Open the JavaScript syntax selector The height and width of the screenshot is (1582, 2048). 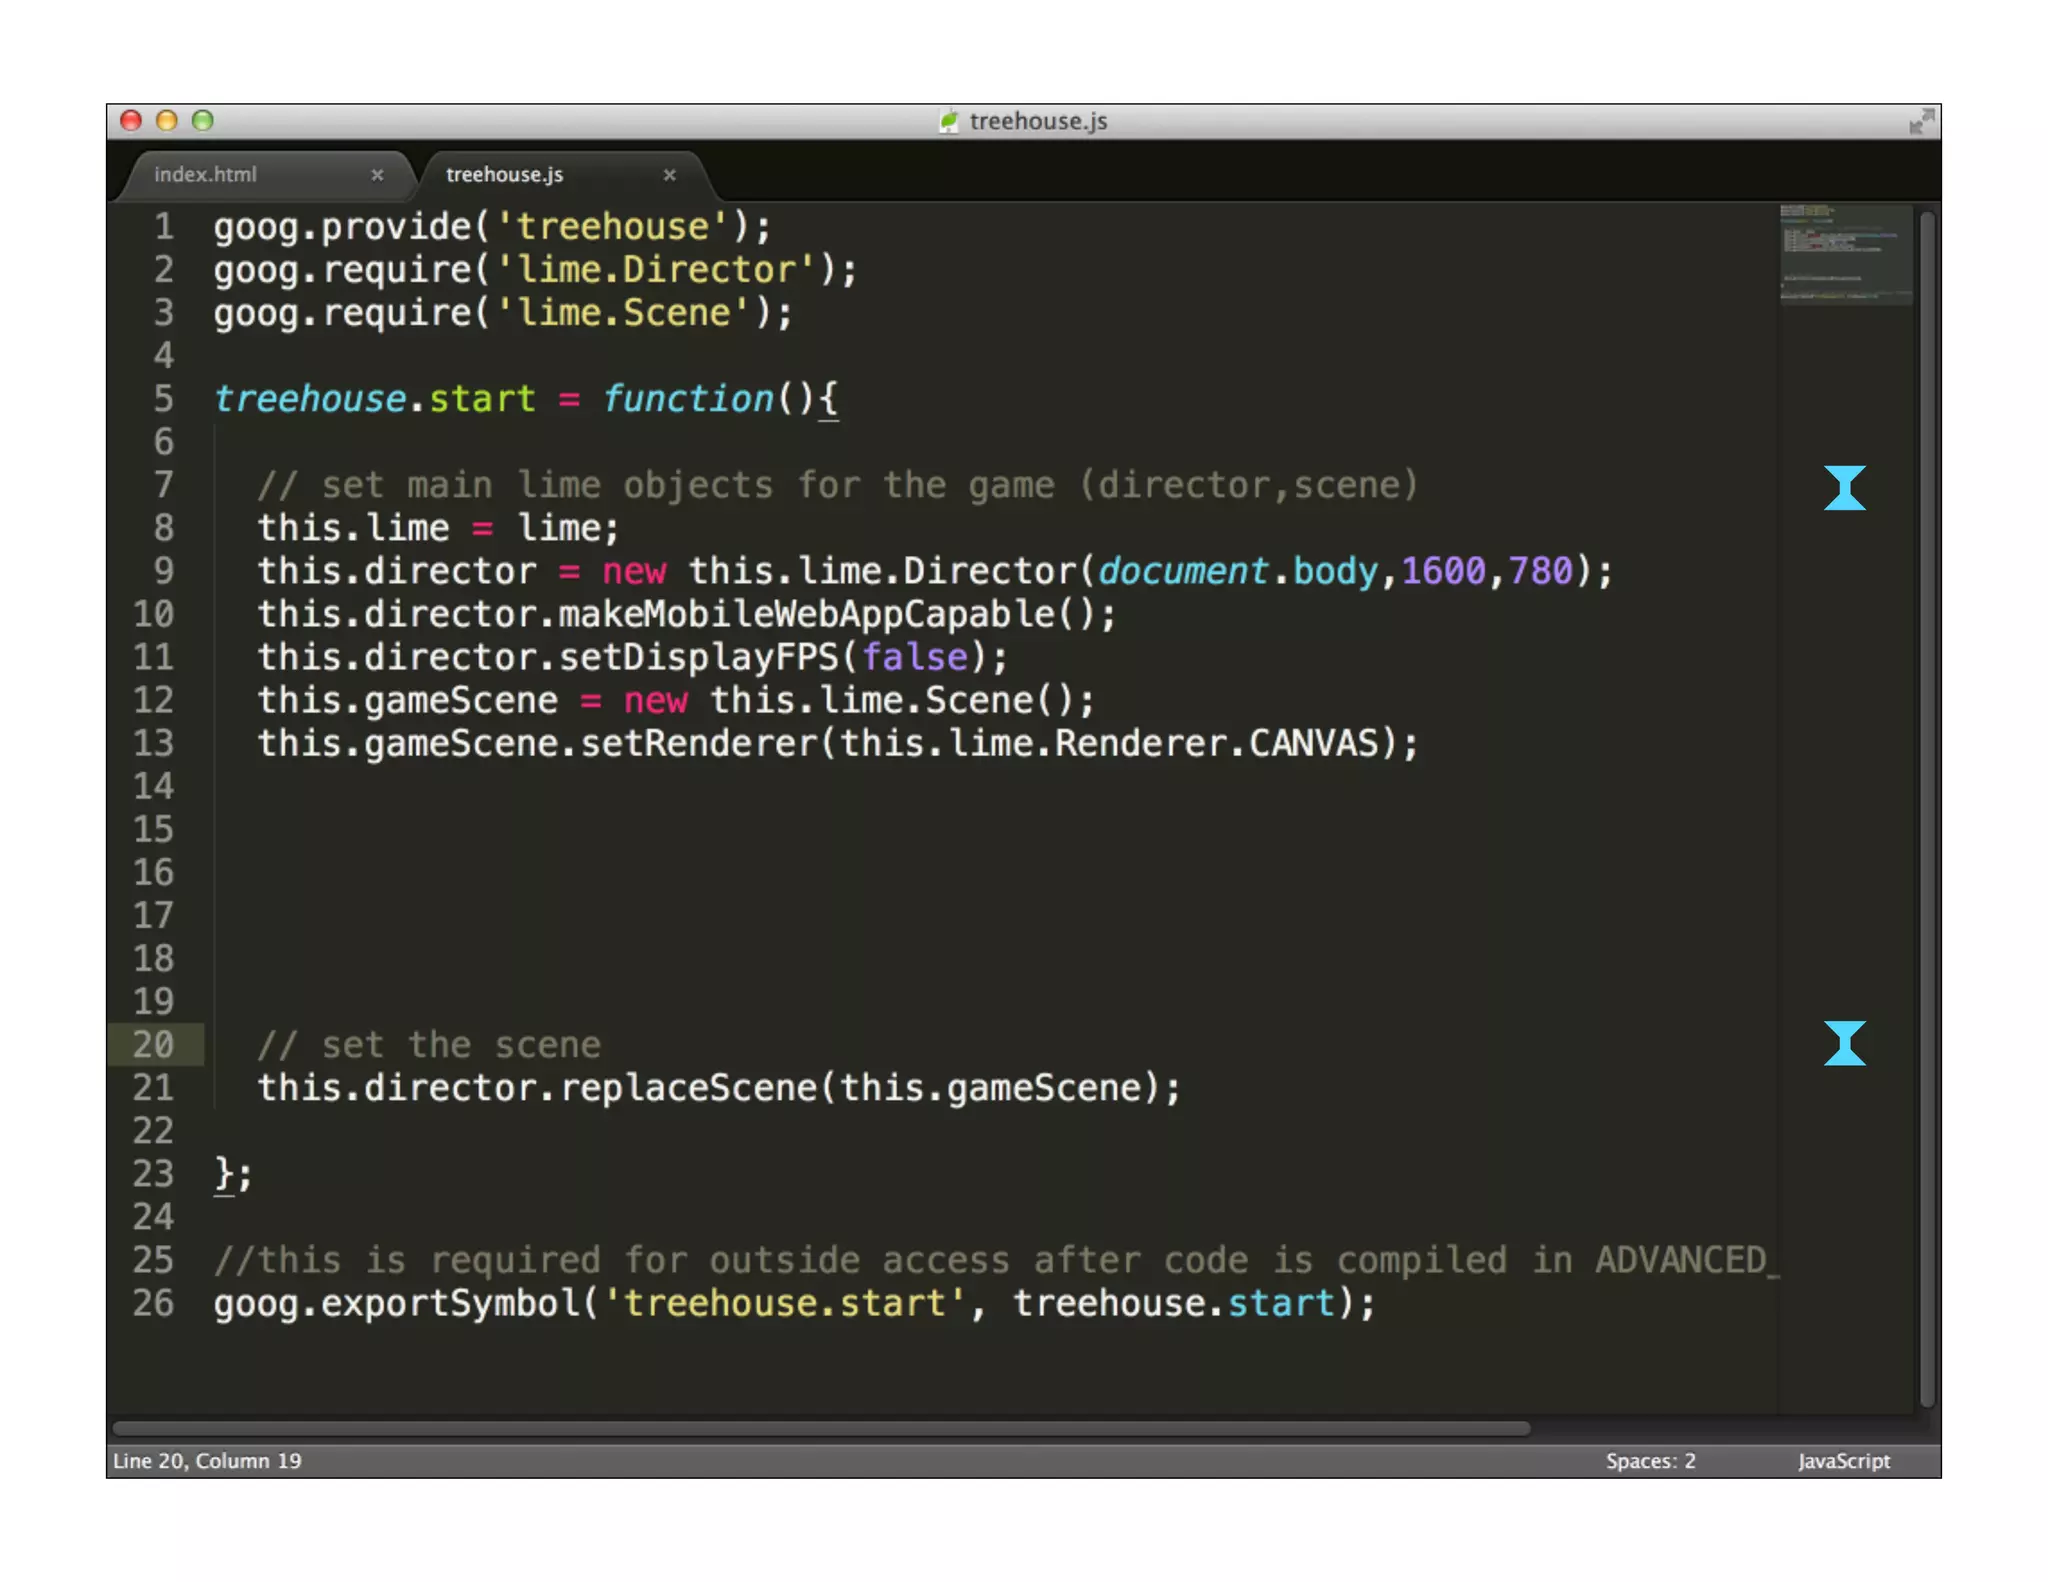(1843, 1461)
